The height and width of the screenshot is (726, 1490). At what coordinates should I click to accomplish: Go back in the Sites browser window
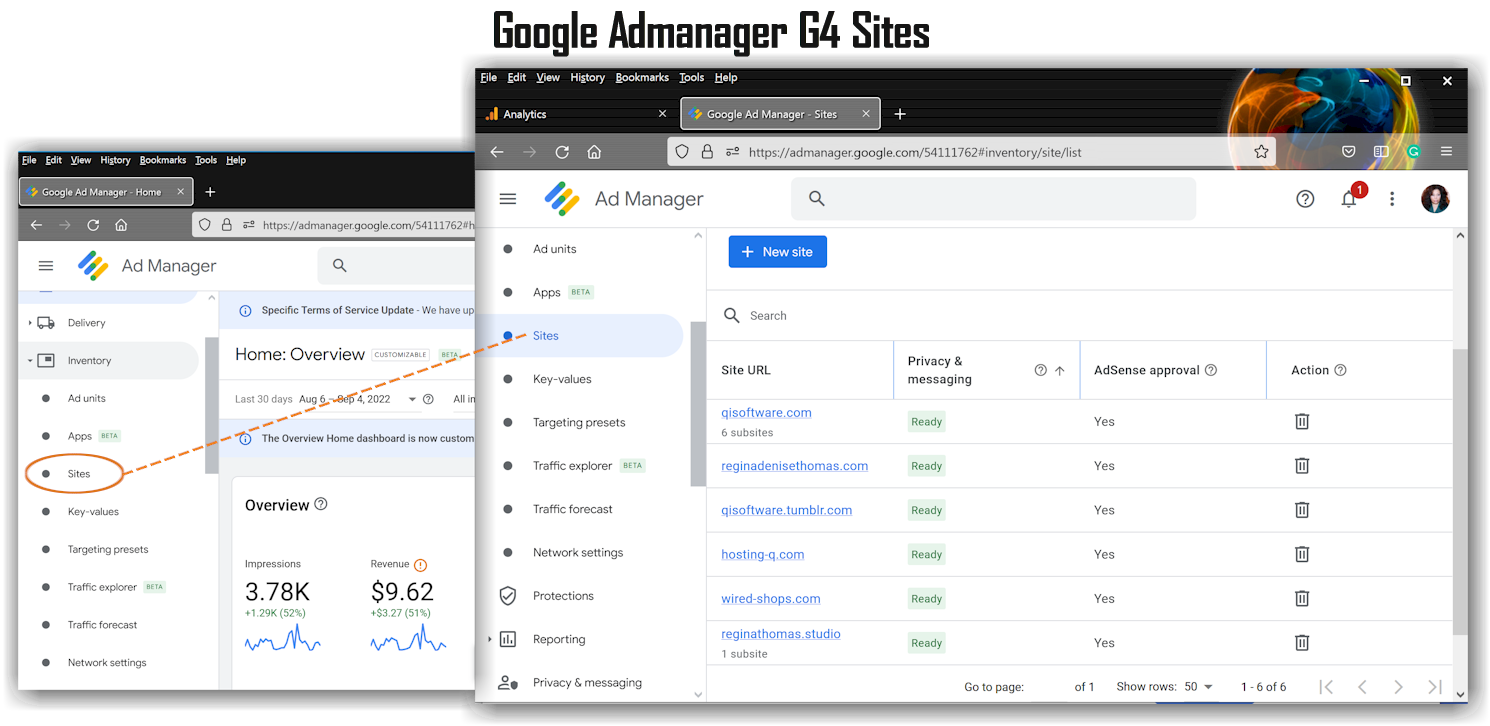click(x=497, y=152)
